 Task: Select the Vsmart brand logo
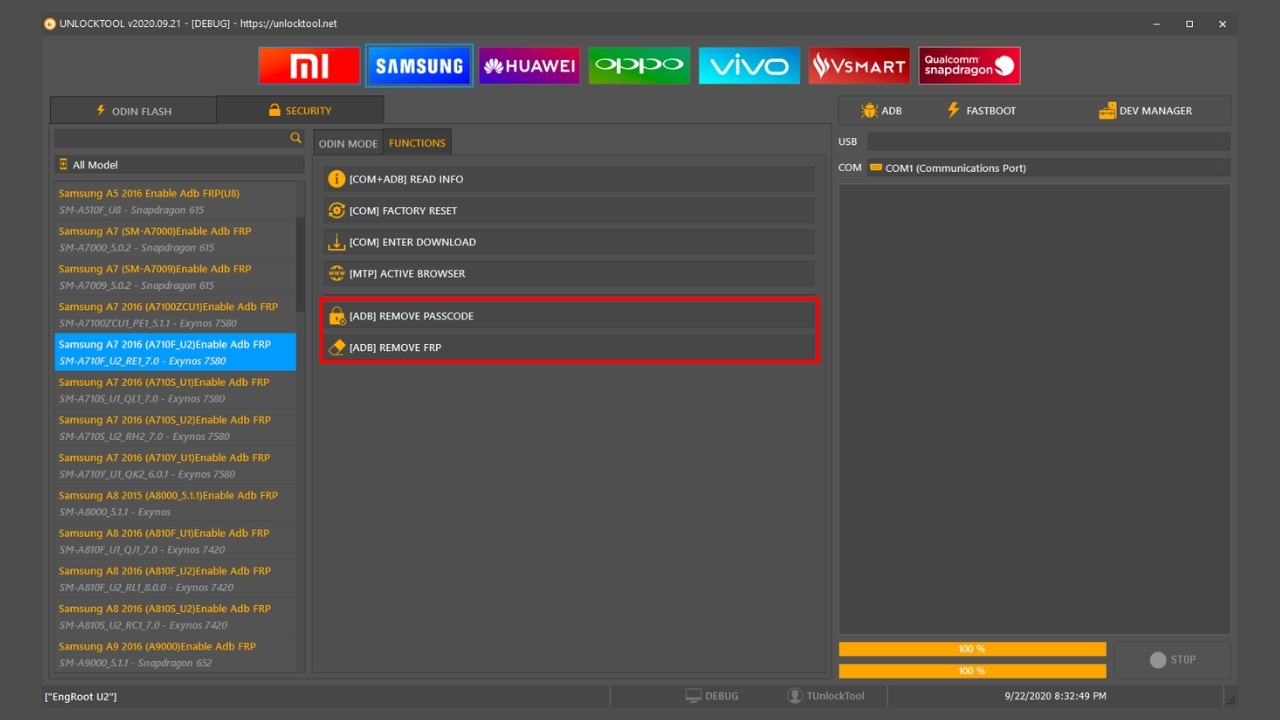point(859,66)
